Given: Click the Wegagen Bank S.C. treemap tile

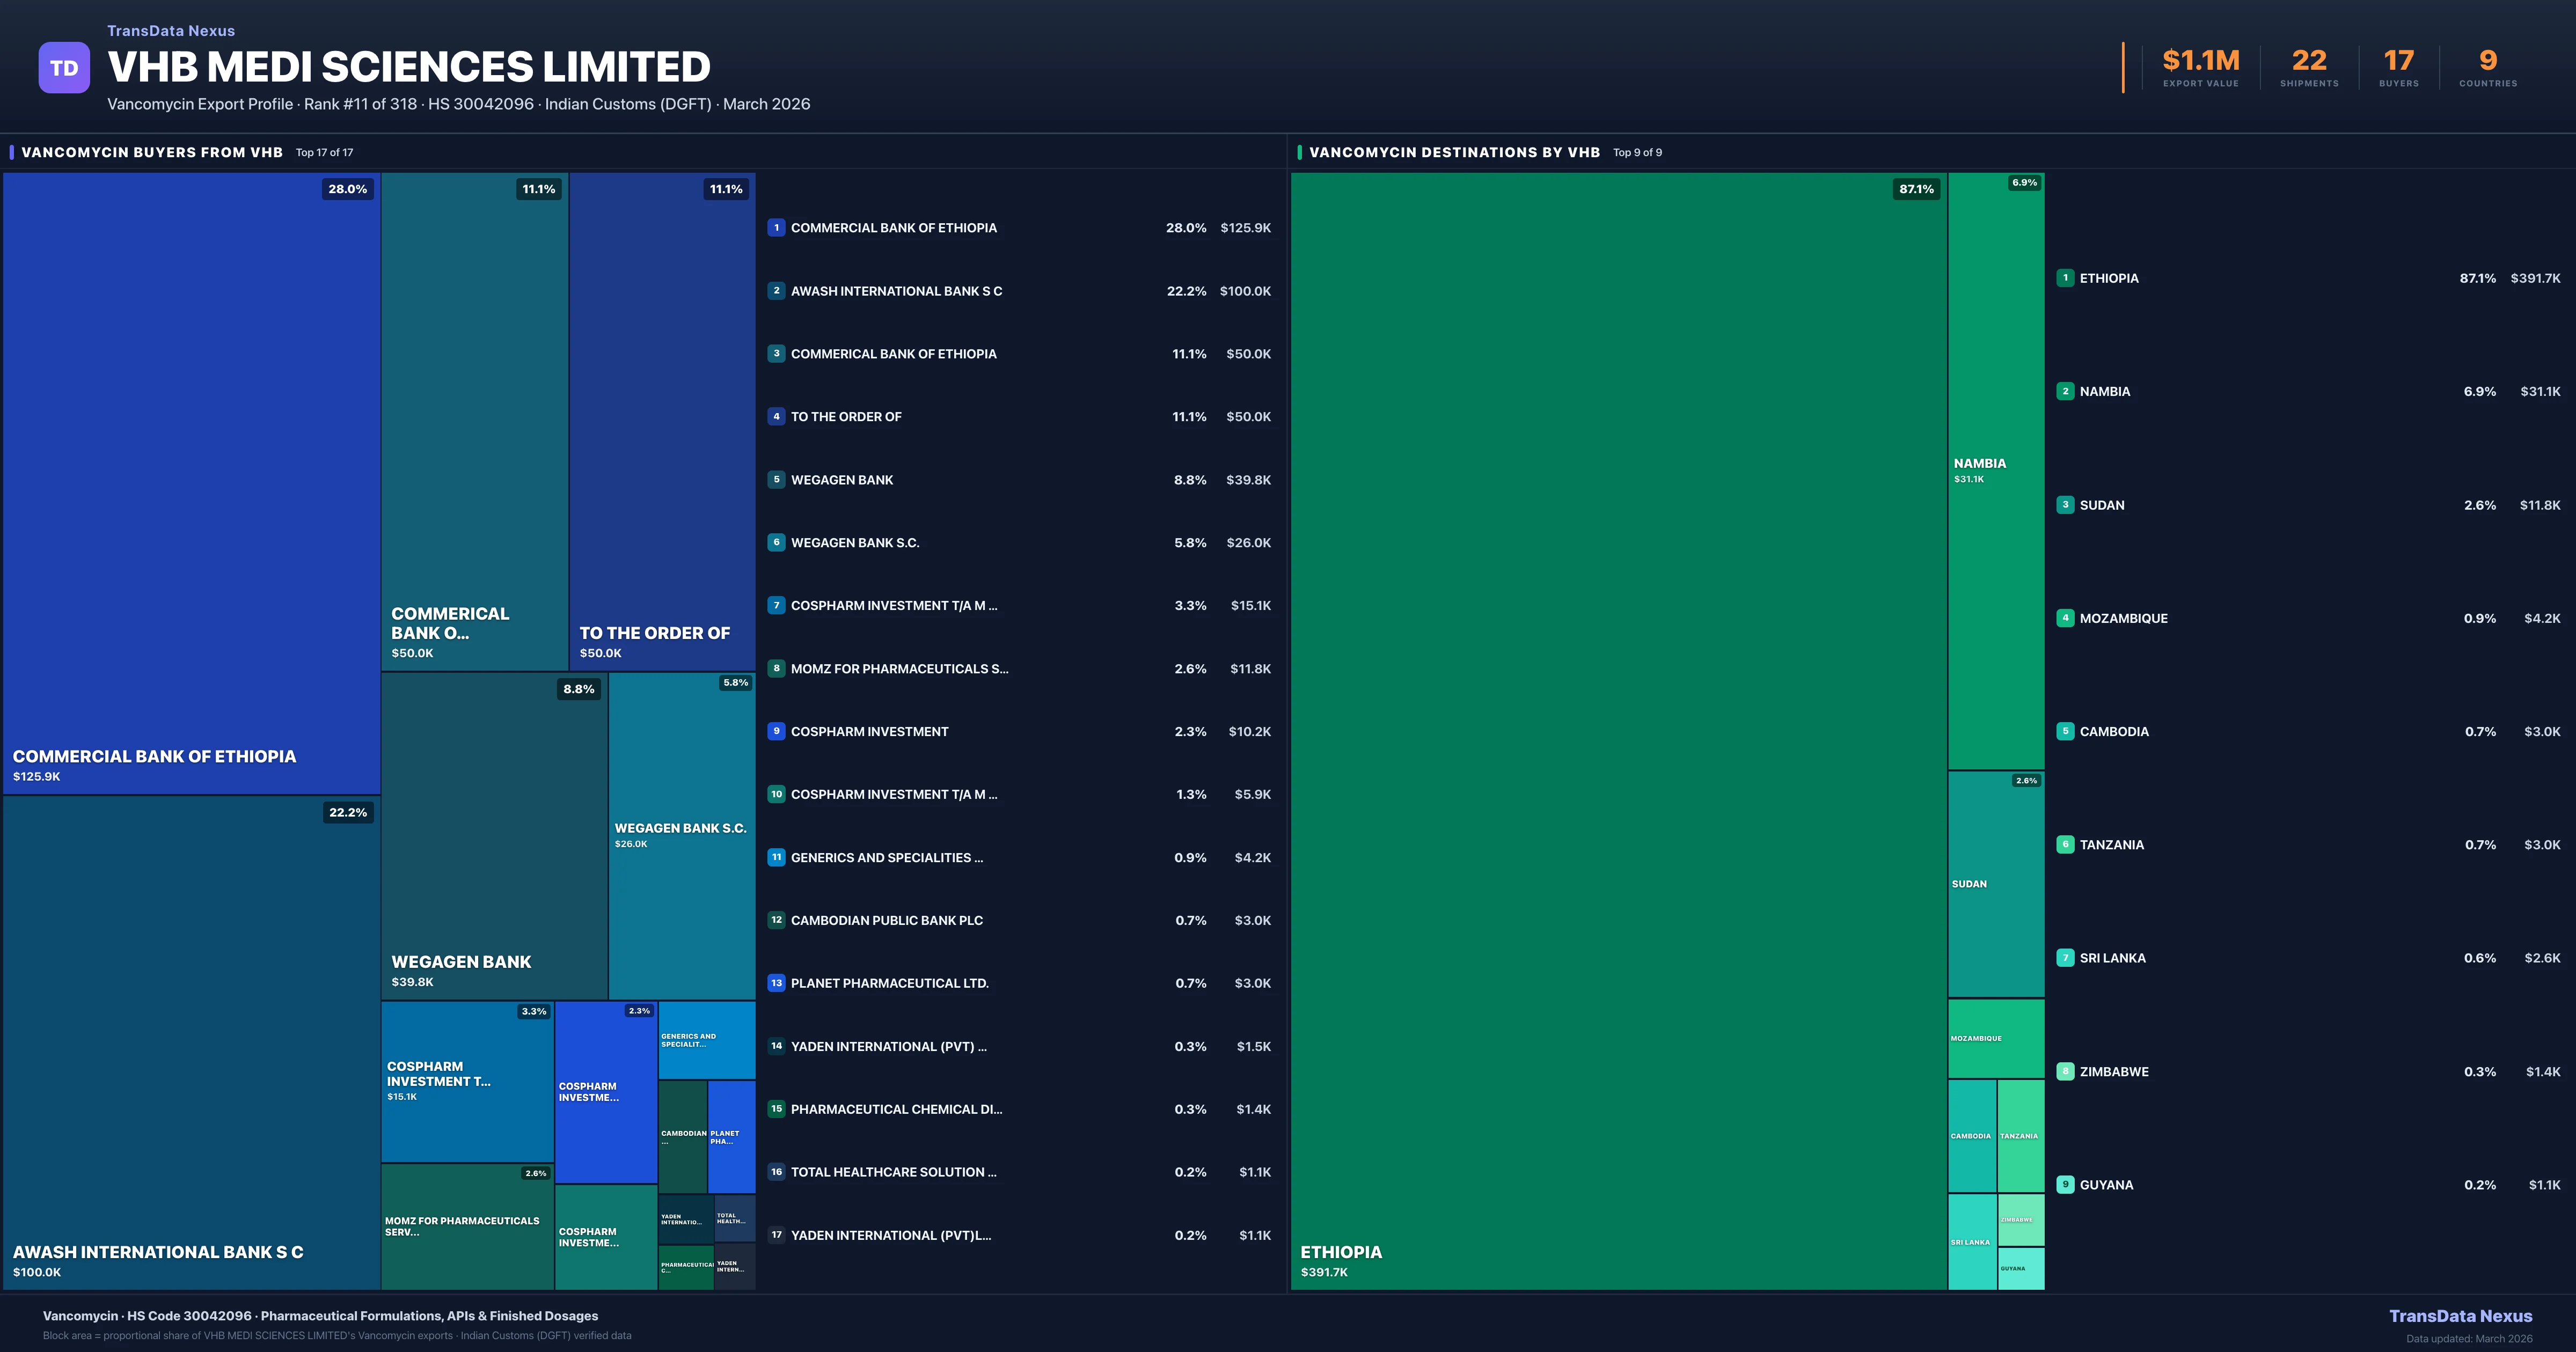Looking at the screenshot, I should [x=681, y=835].
